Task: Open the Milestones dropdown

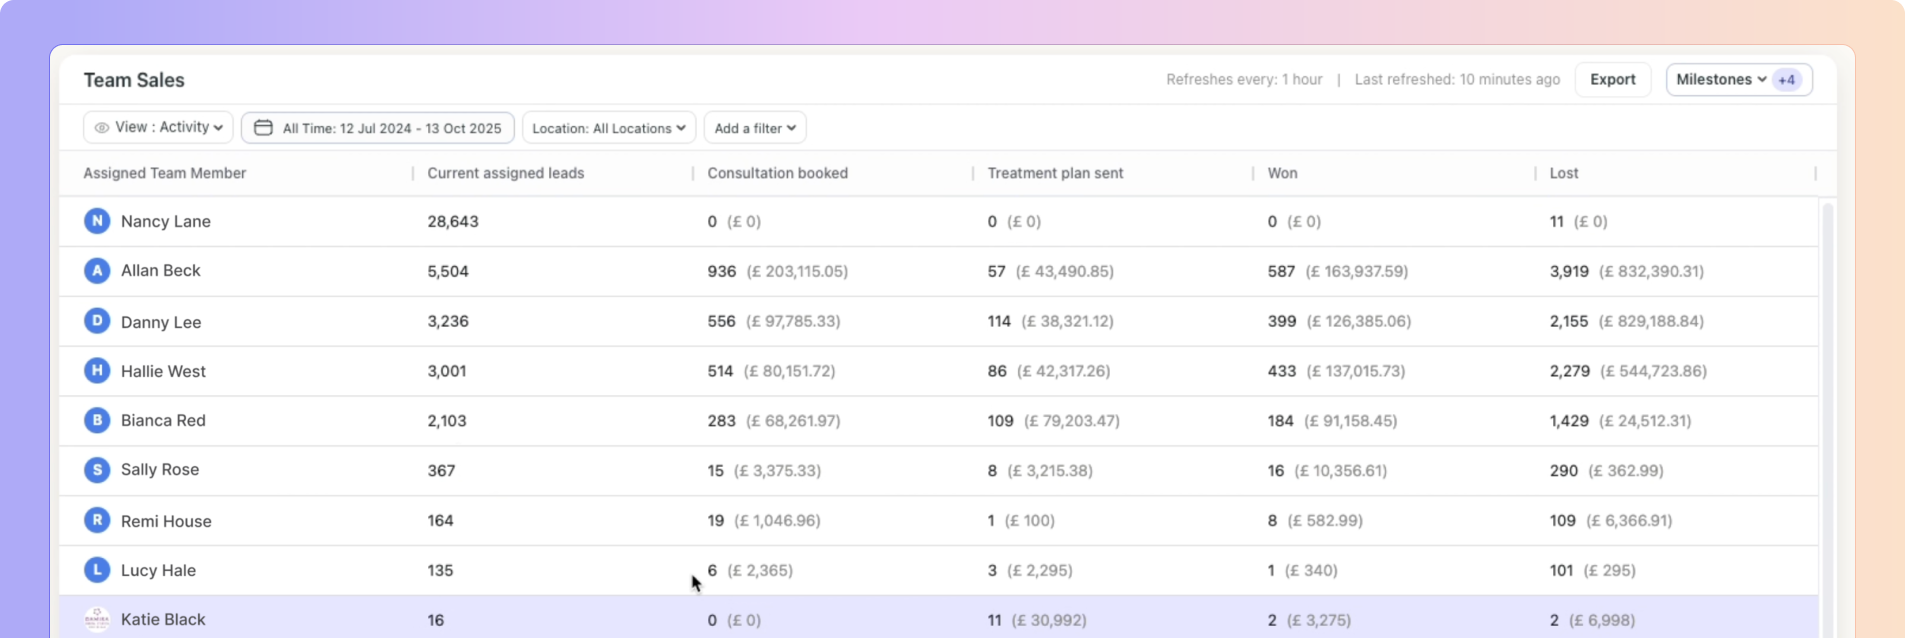Action: tap(1720, 80)
